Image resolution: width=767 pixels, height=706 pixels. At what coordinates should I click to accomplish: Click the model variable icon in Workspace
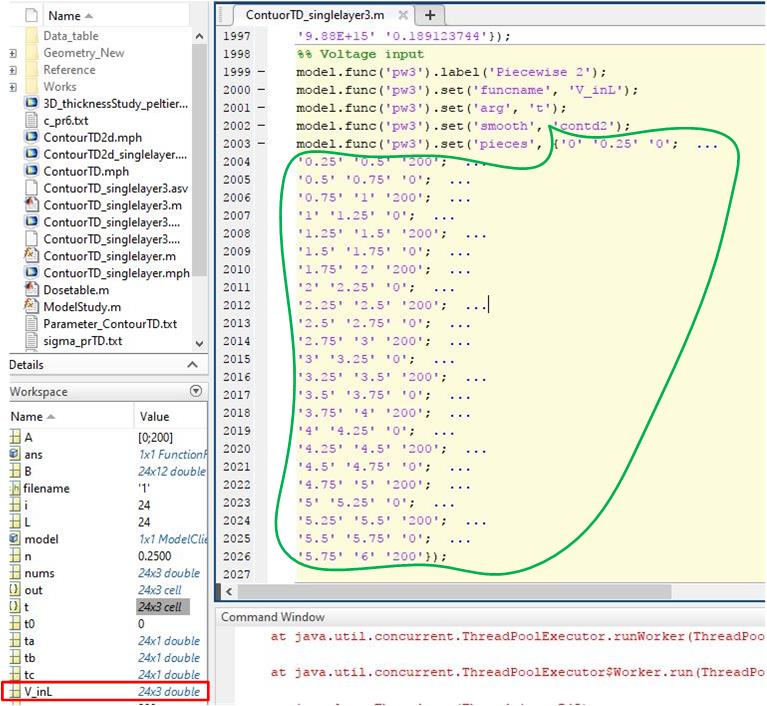[x=14, y=539]
